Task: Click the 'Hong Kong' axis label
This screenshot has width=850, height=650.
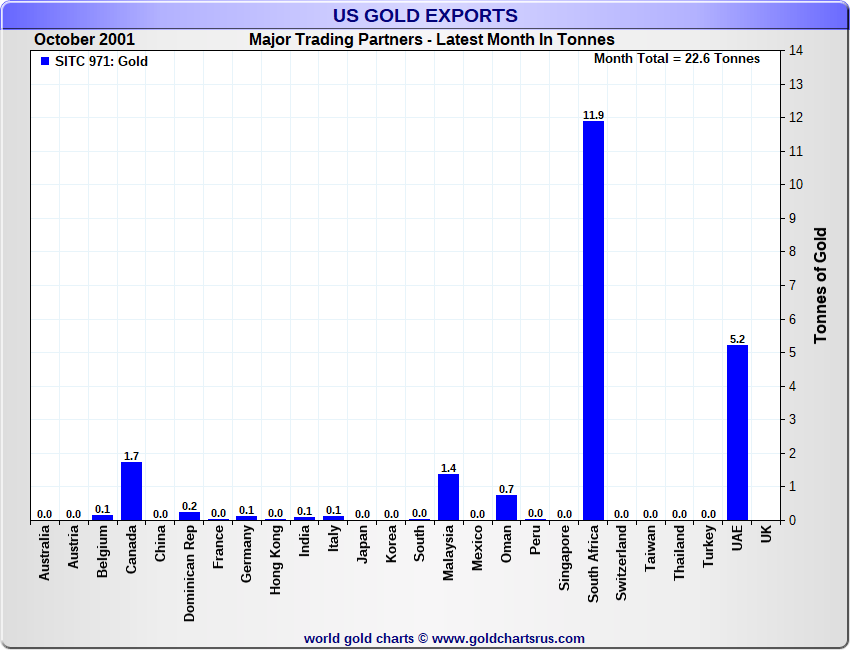Action: point(275,560)
